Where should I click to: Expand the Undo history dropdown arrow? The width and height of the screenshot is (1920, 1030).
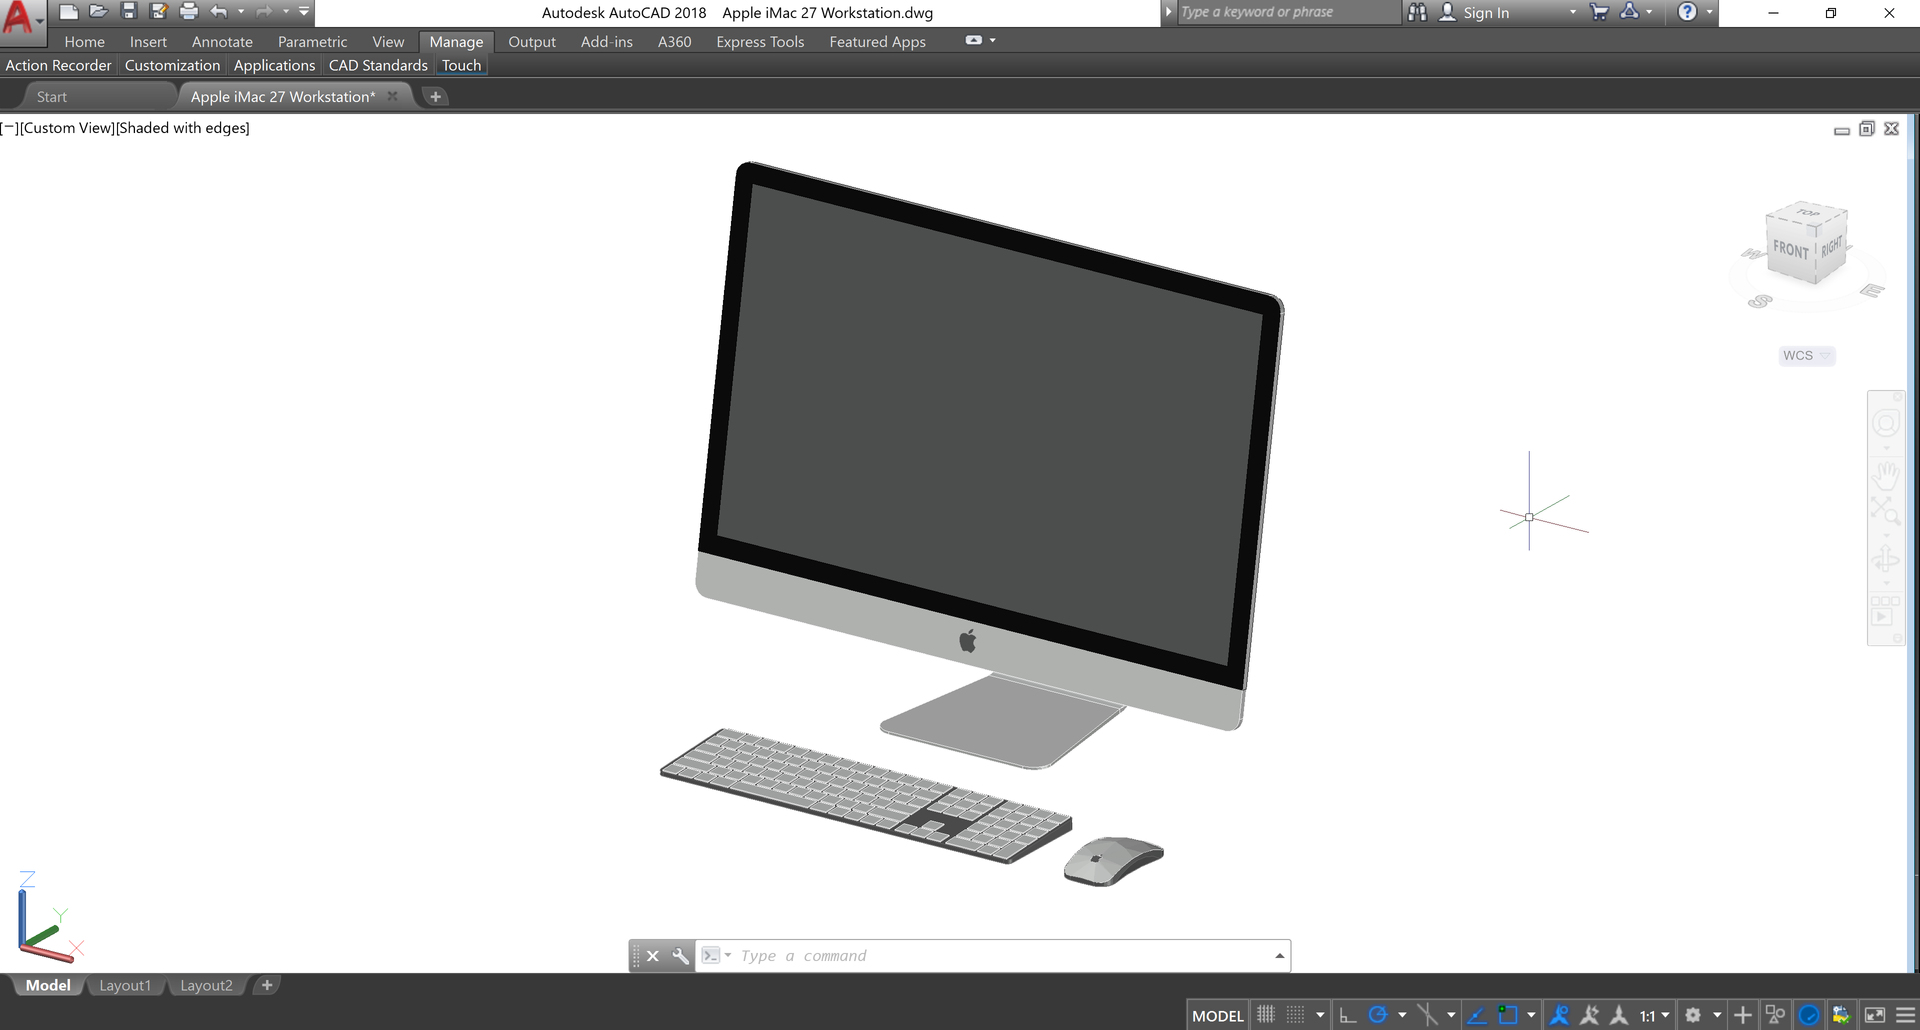[241, 12]
